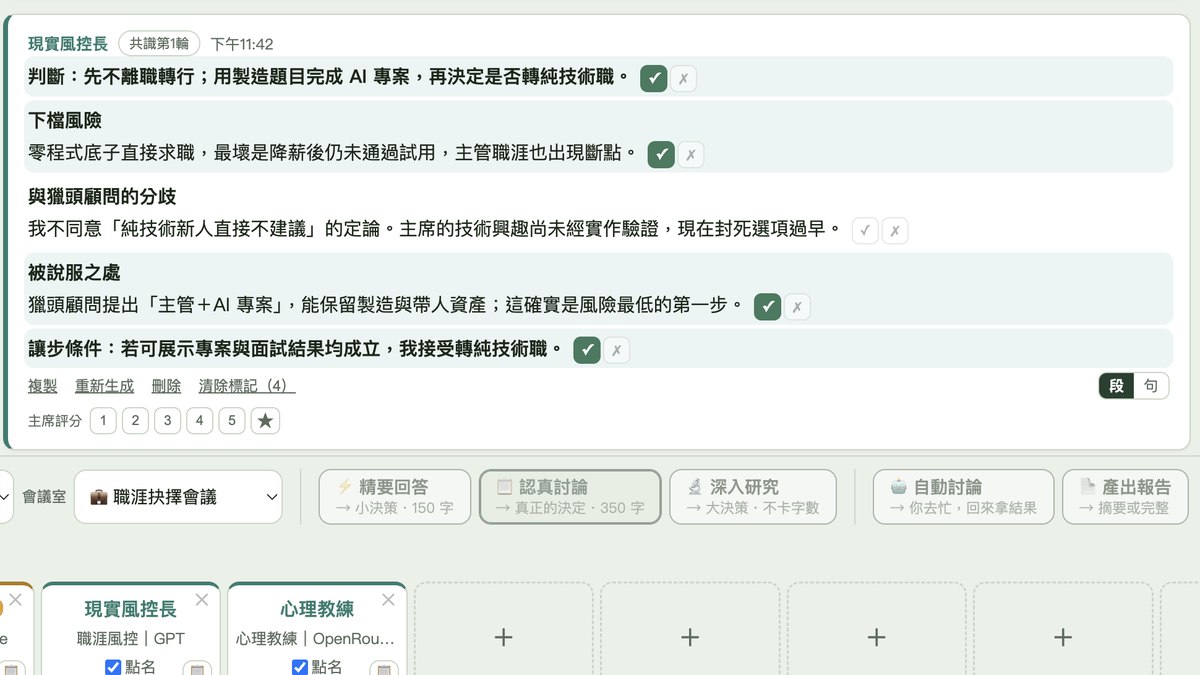Click the 被說服之處 heading
This screenshot has width=1200, height=675.
(x=75, y=273)
